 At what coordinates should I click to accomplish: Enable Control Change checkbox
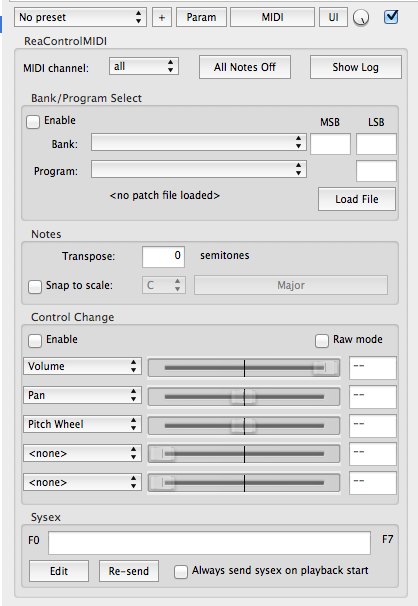pyautogui.click(x=35, y=341)
